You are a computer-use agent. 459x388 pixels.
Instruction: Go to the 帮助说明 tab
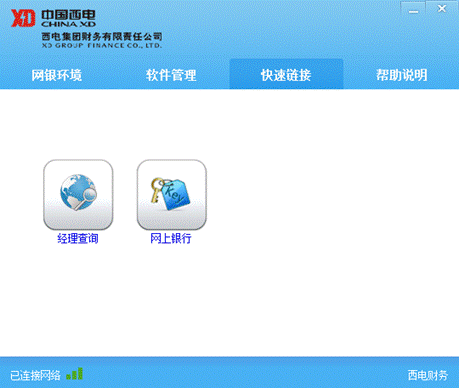tap(402, 75)
